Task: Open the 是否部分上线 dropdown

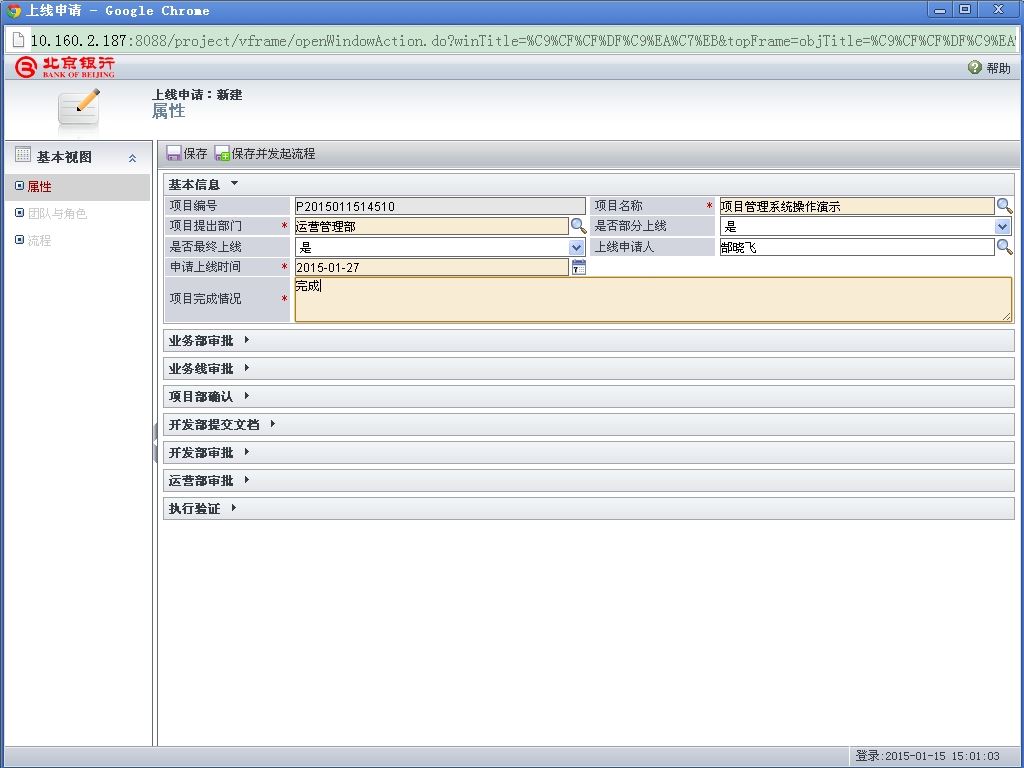Action: 1002,227
